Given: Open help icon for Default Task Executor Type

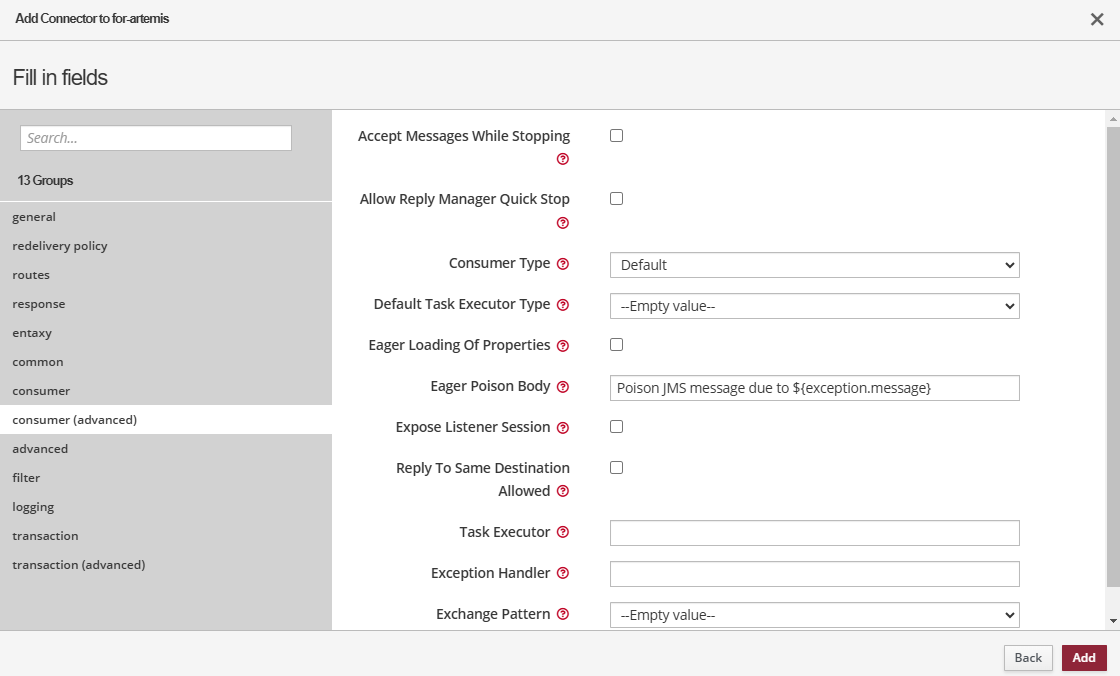Looking at the screenshot, I should click(563, 305).
